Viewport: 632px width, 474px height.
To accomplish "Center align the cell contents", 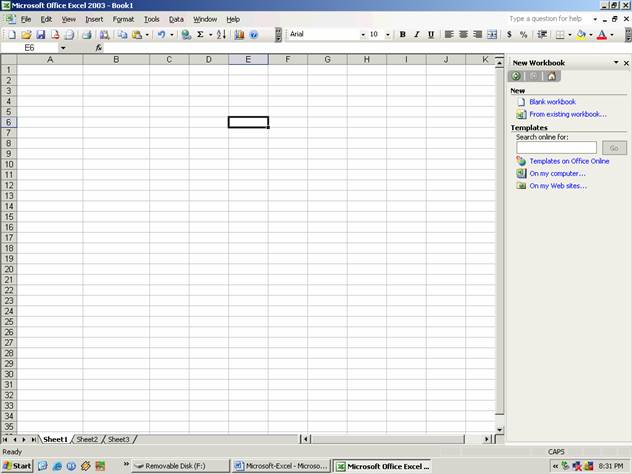I will pos(463,35).
